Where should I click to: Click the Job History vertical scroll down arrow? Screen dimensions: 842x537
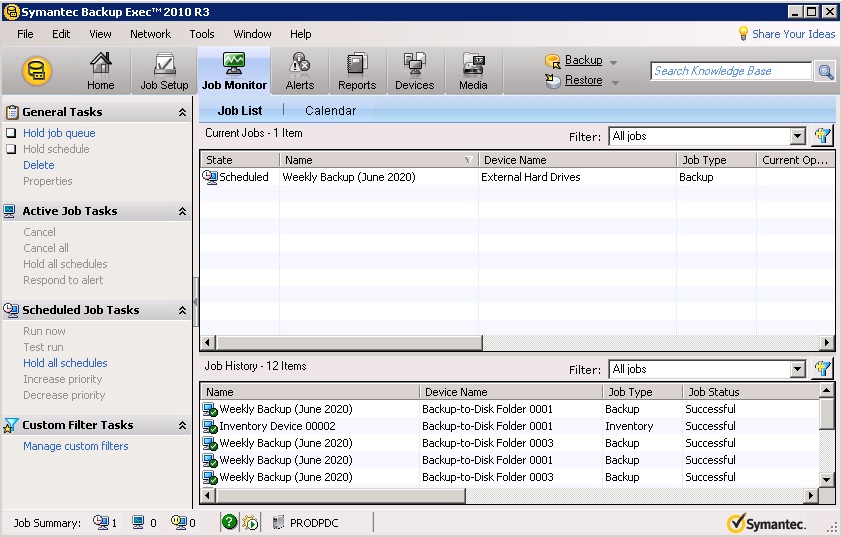(x=826, y=479)
